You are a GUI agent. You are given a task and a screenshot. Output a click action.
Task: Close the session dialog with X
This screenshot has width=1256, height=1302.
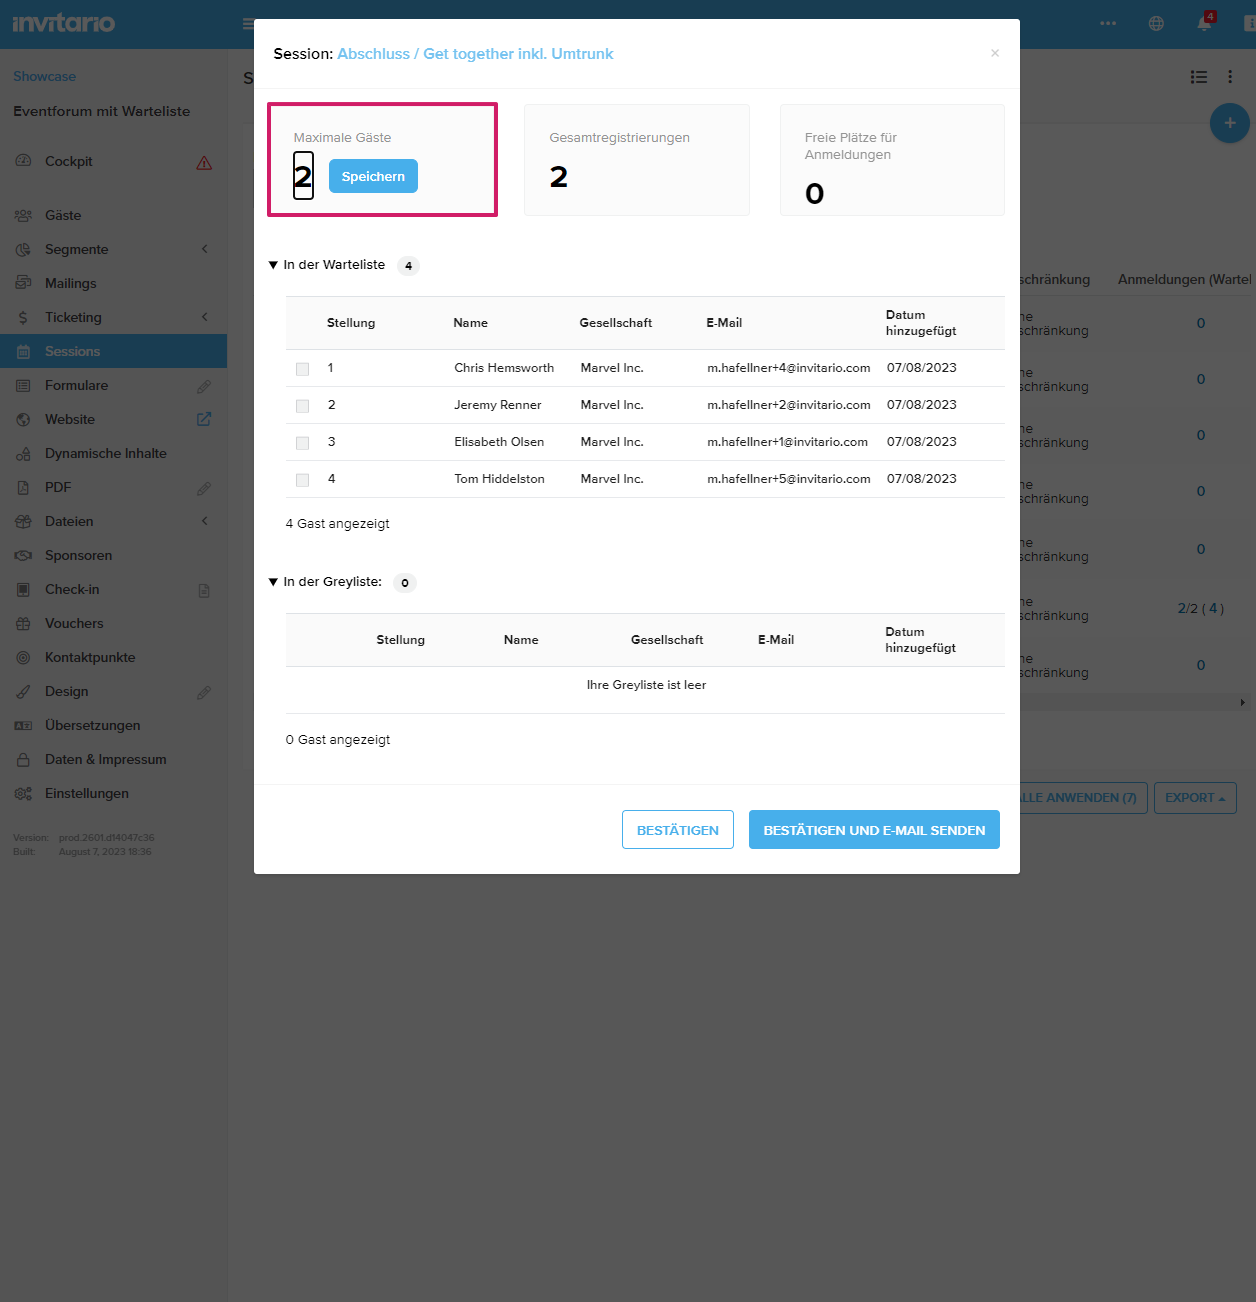click(x=994, y=54)
